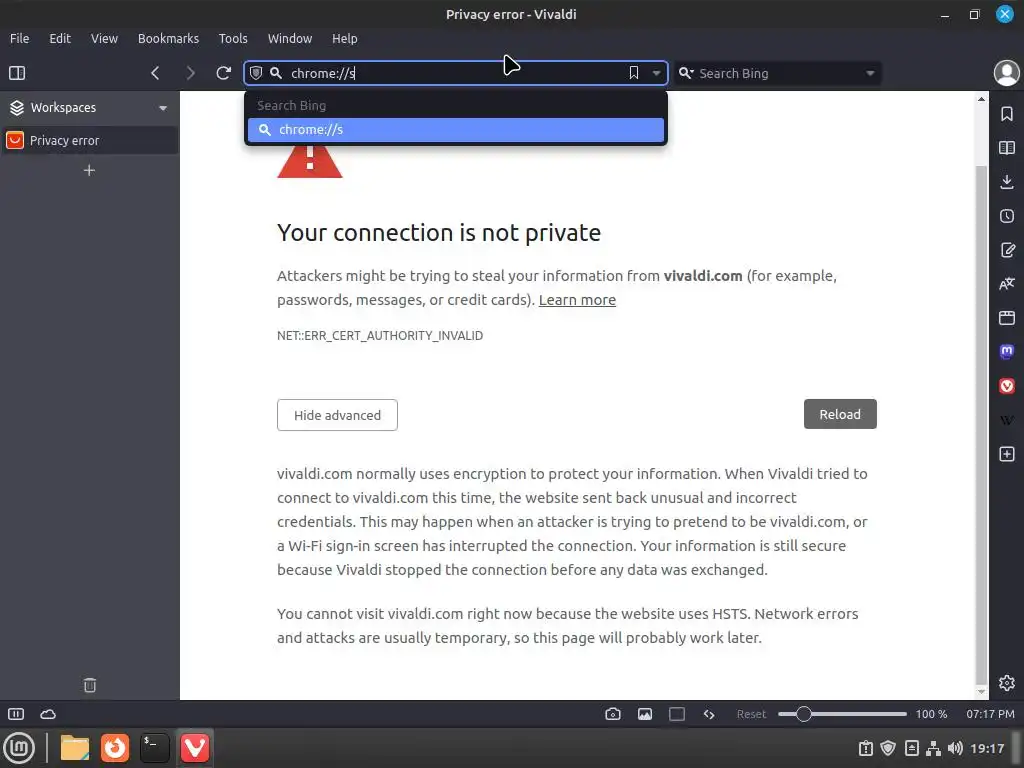1024x768 pixels.
Task: Choose the chrome://s search suggestion
Action: [x=456, y=130]
